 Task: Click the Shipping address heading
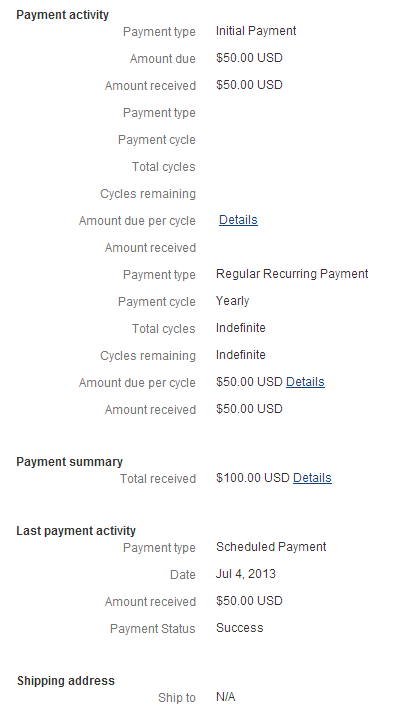click(x=66, y=681)
